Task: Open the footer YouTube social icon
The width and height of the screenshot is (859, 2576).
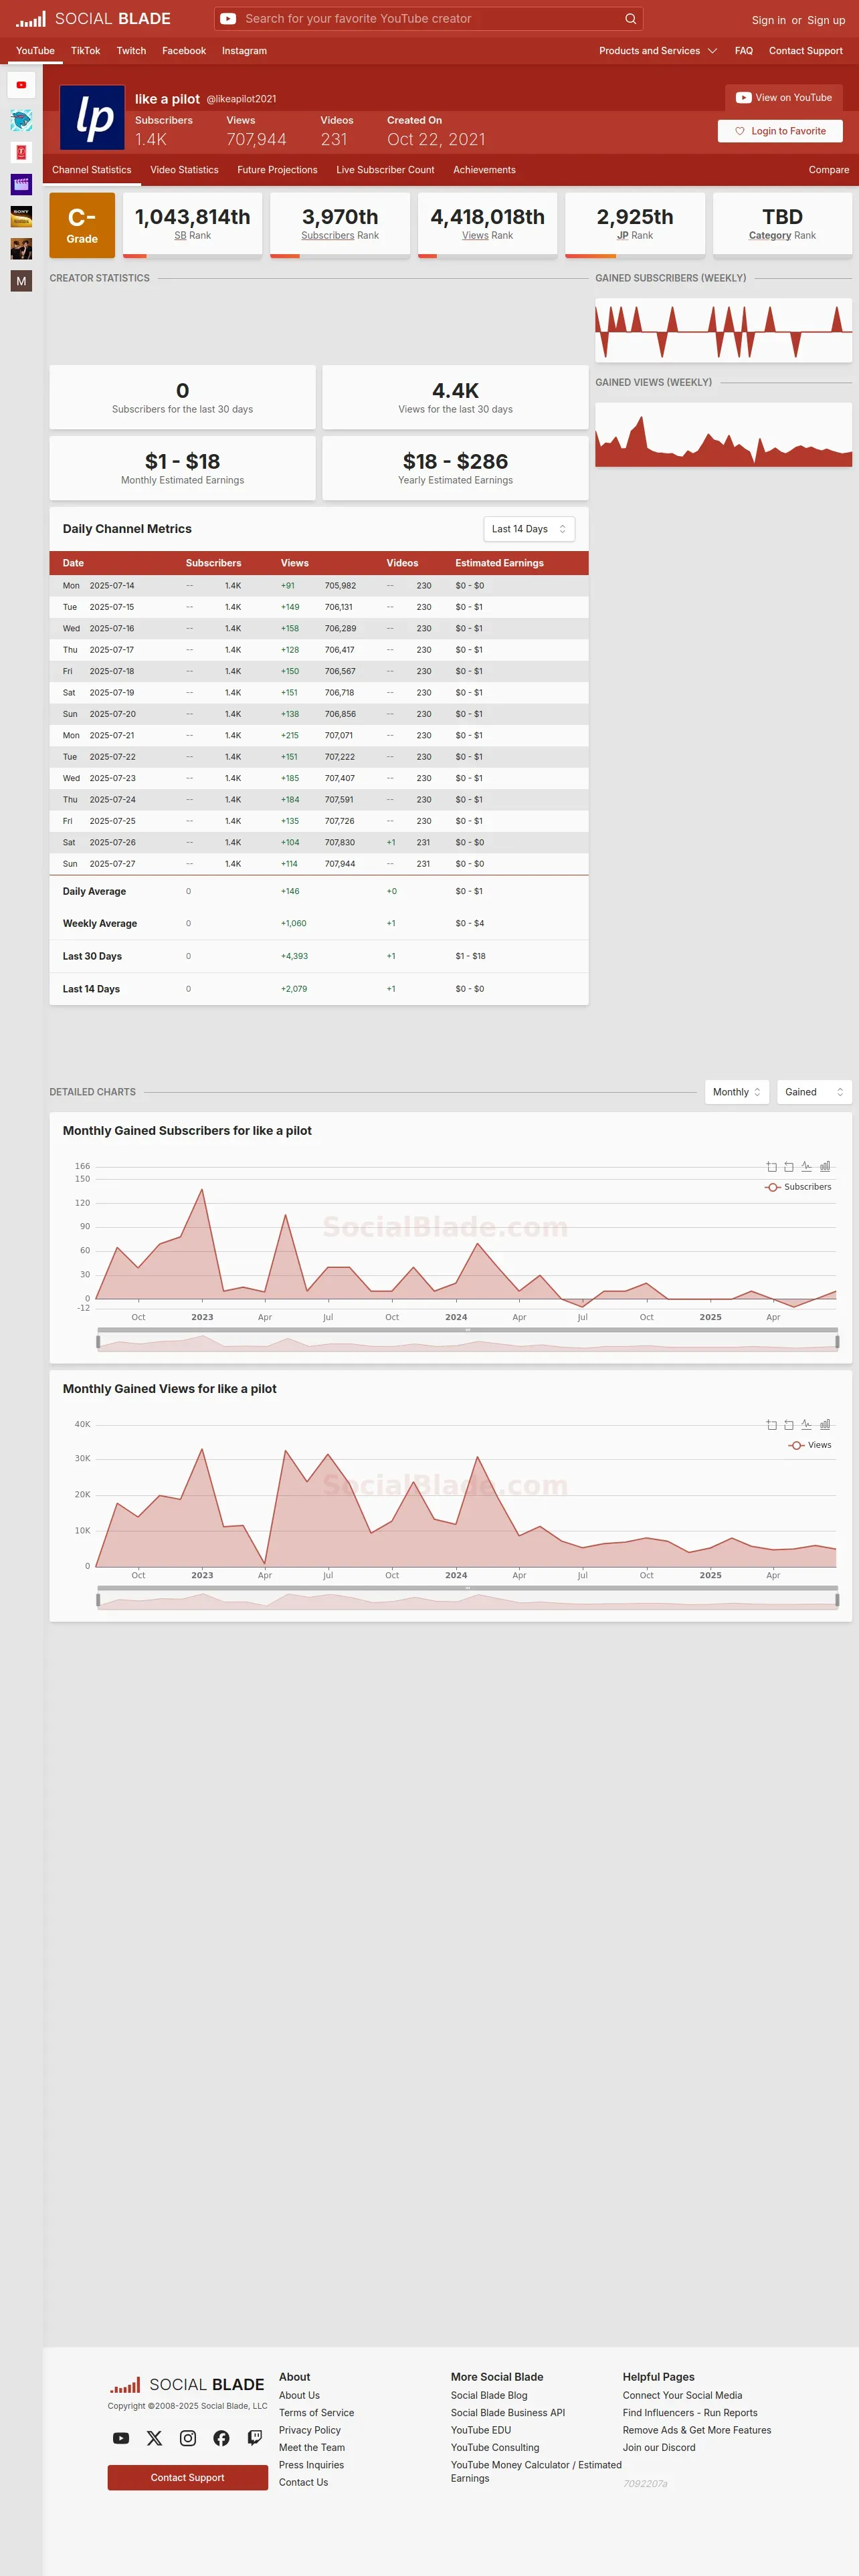Action: click(121, 2438)
